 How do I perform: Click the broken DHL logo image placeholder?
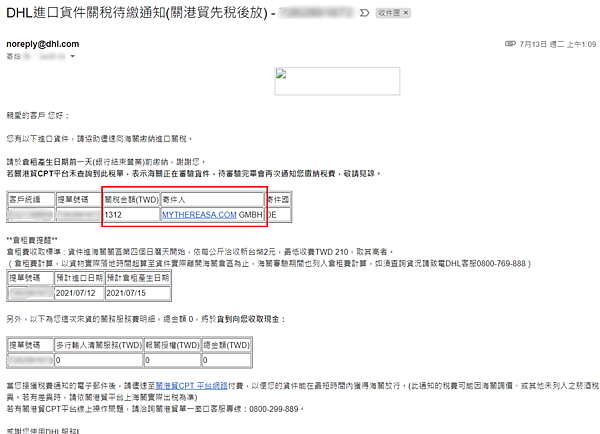click(337, 81)
